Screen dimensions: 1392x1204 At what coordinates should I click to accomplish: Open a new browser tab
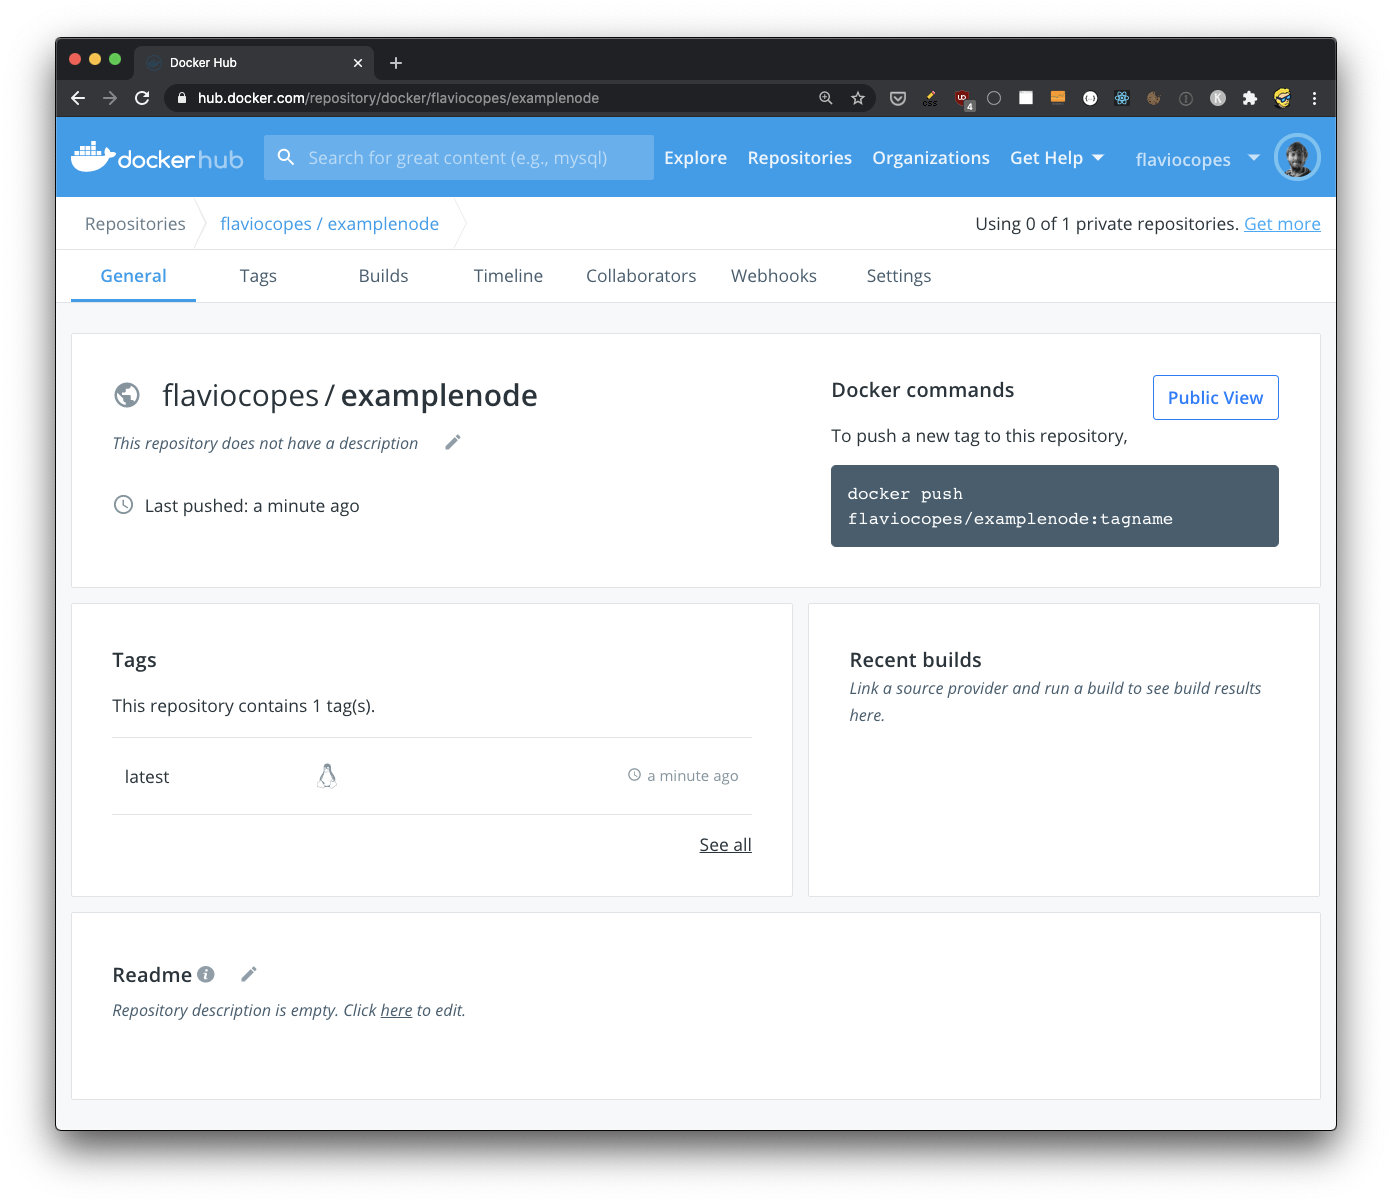(x=396, y=63)
